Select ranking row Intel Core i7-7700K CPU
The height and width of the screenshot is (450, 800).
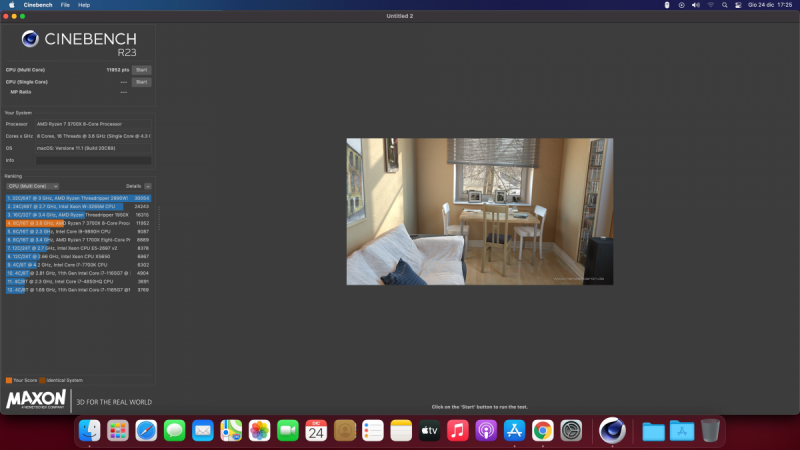pyautogui.click(x=78, y=265)
